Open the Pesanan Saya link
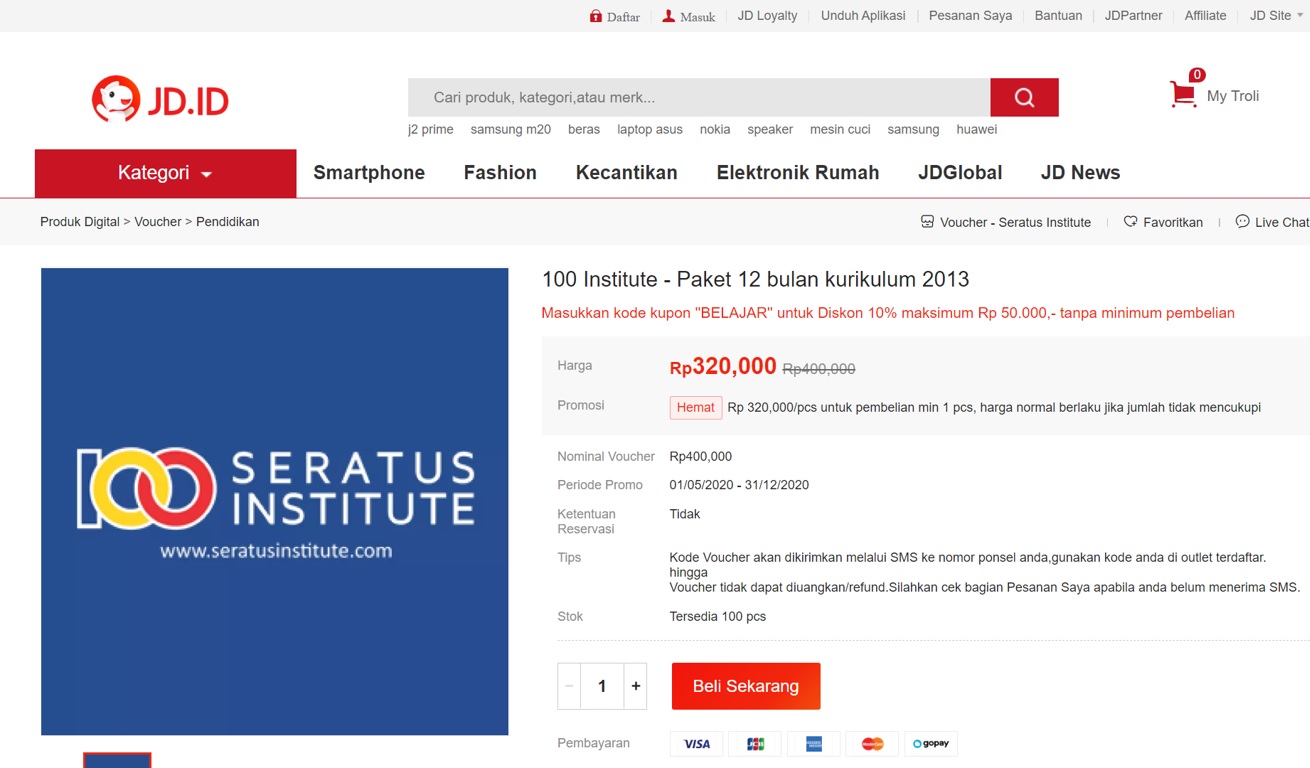The height and width of the screenshot is (768, 1310). click(970, 16)
